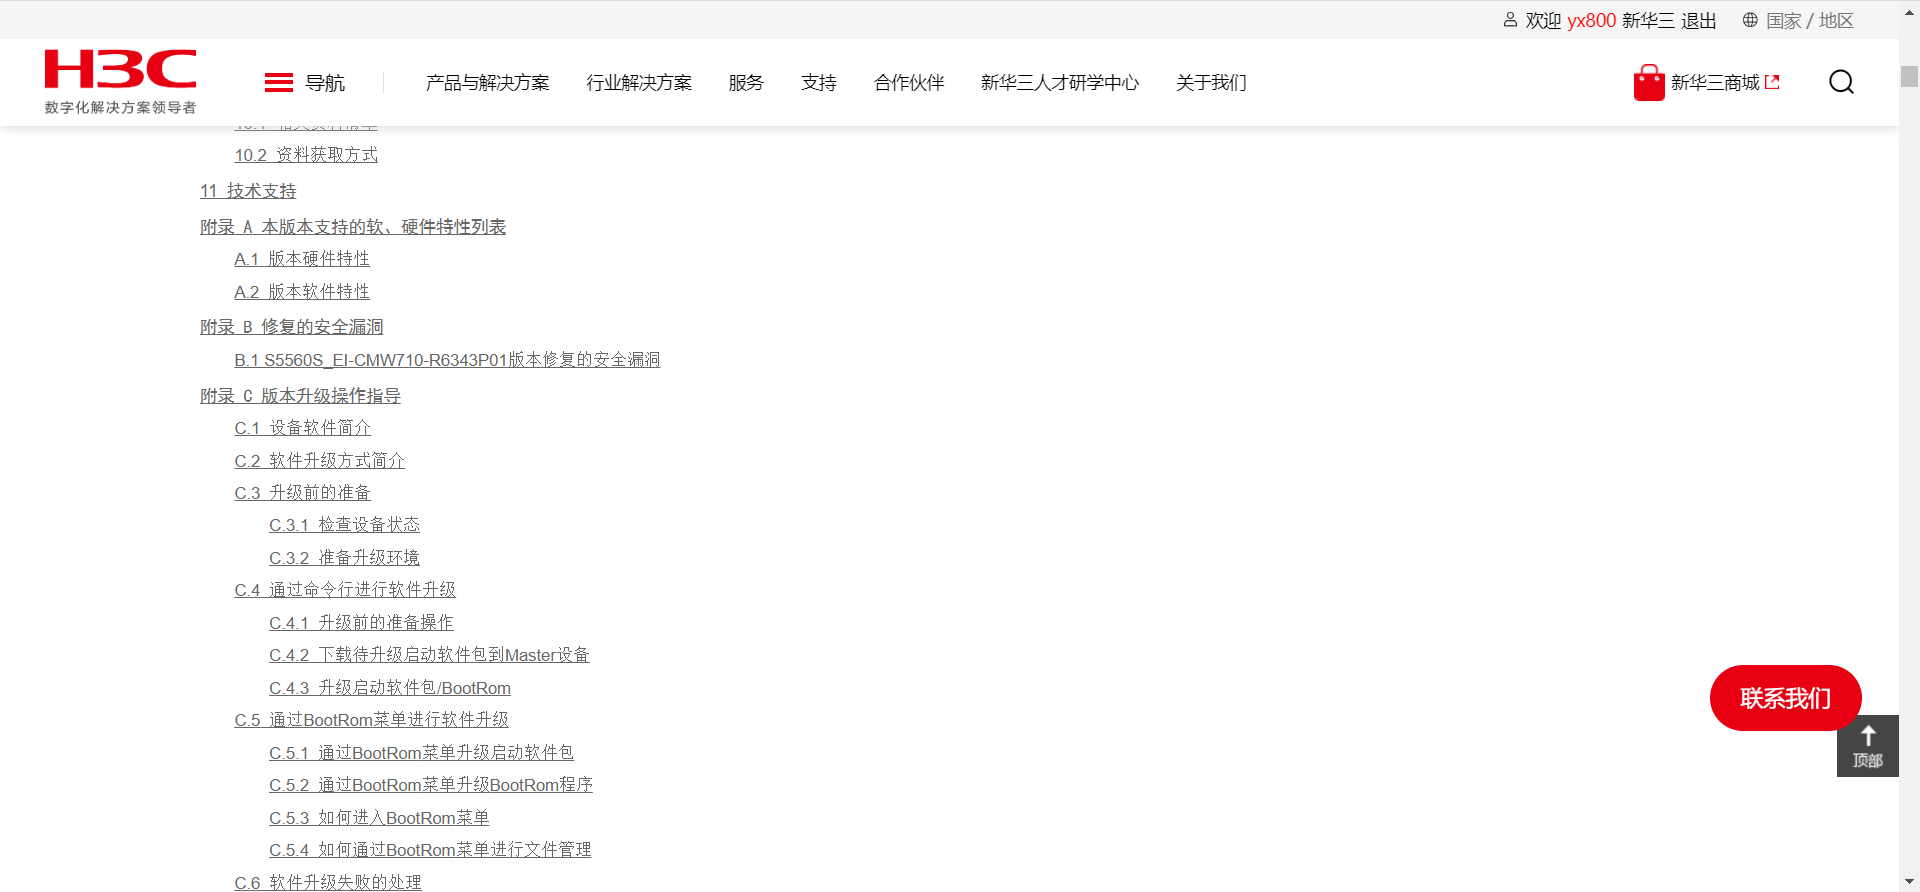Open the 11 技术支持 section link
The height and width of the screenshot is (892, 1920).
pyautogui.click(x=248, y=191)
